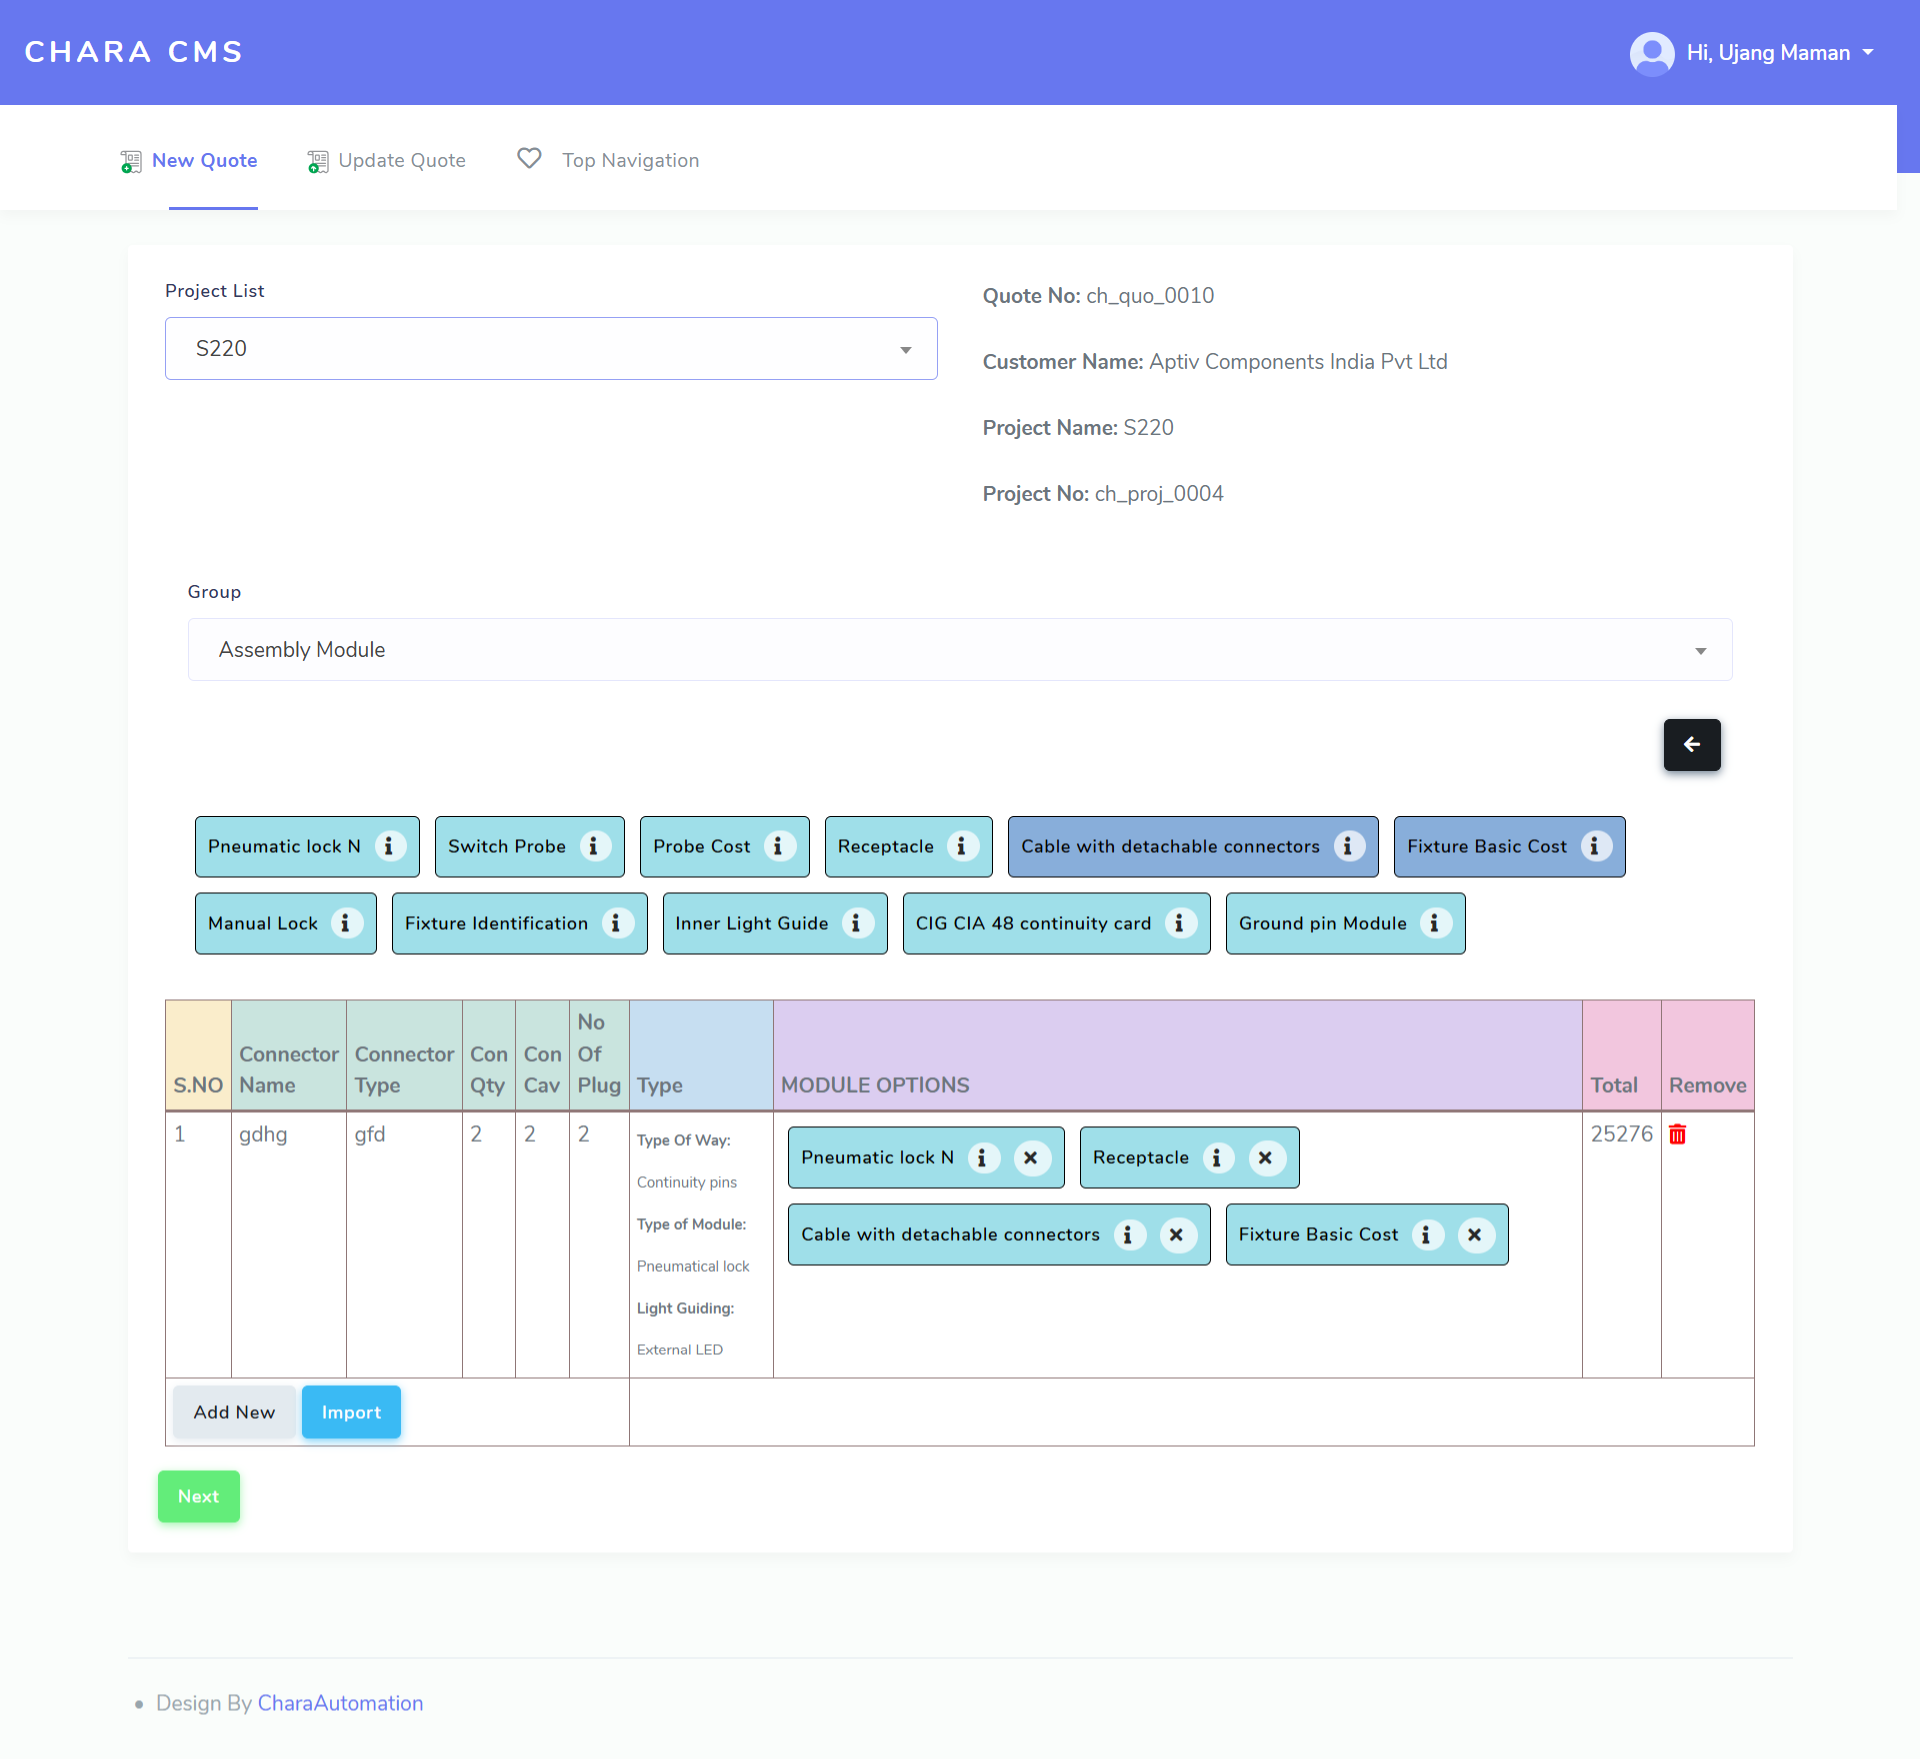
Task: Remove Fixture Basic Cost from row options
Action: (x=1474, y=1235)
